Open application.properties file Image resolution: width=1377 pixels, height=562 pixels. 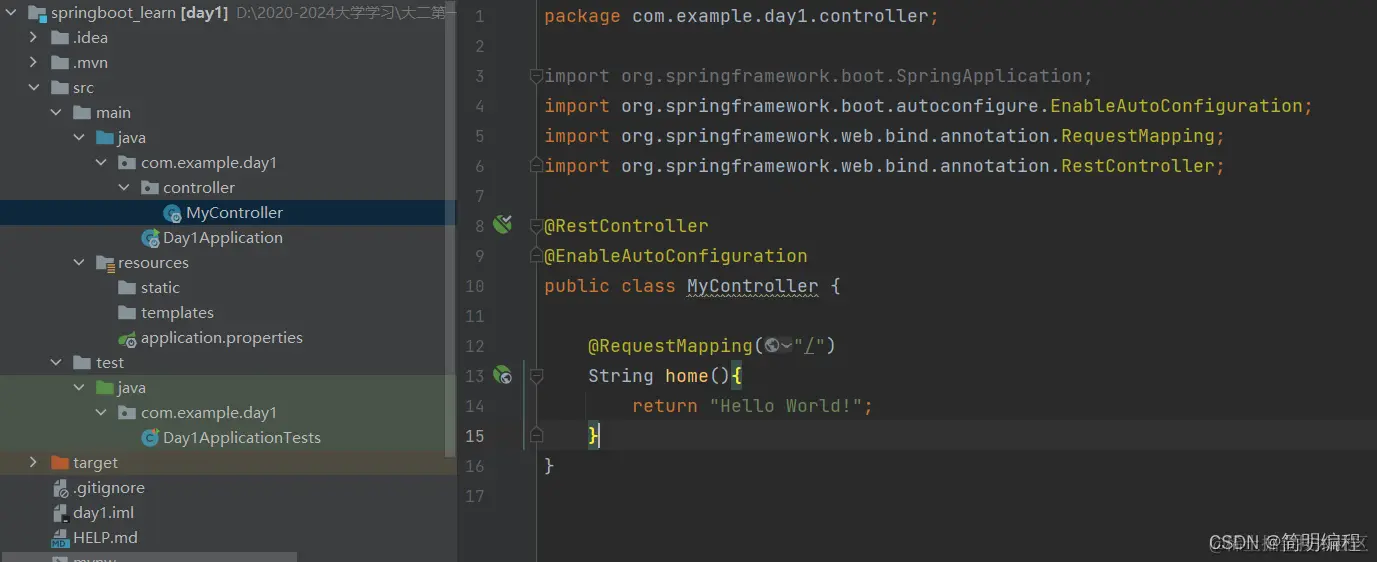pos(222,338)
